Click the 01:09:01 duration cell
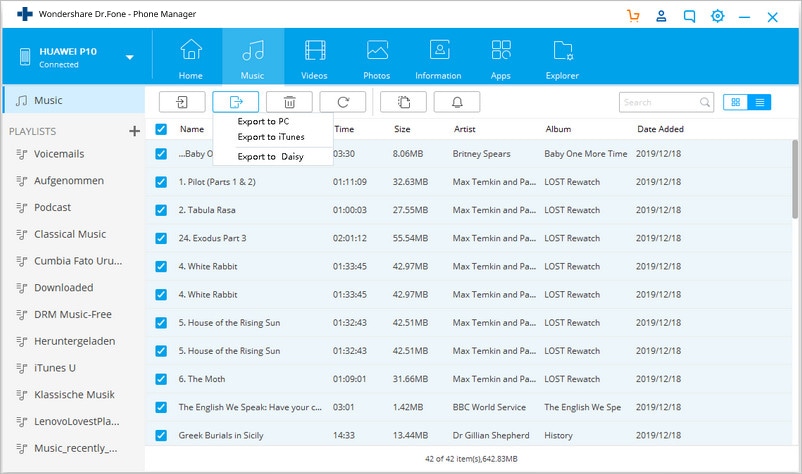 [350, 379]
